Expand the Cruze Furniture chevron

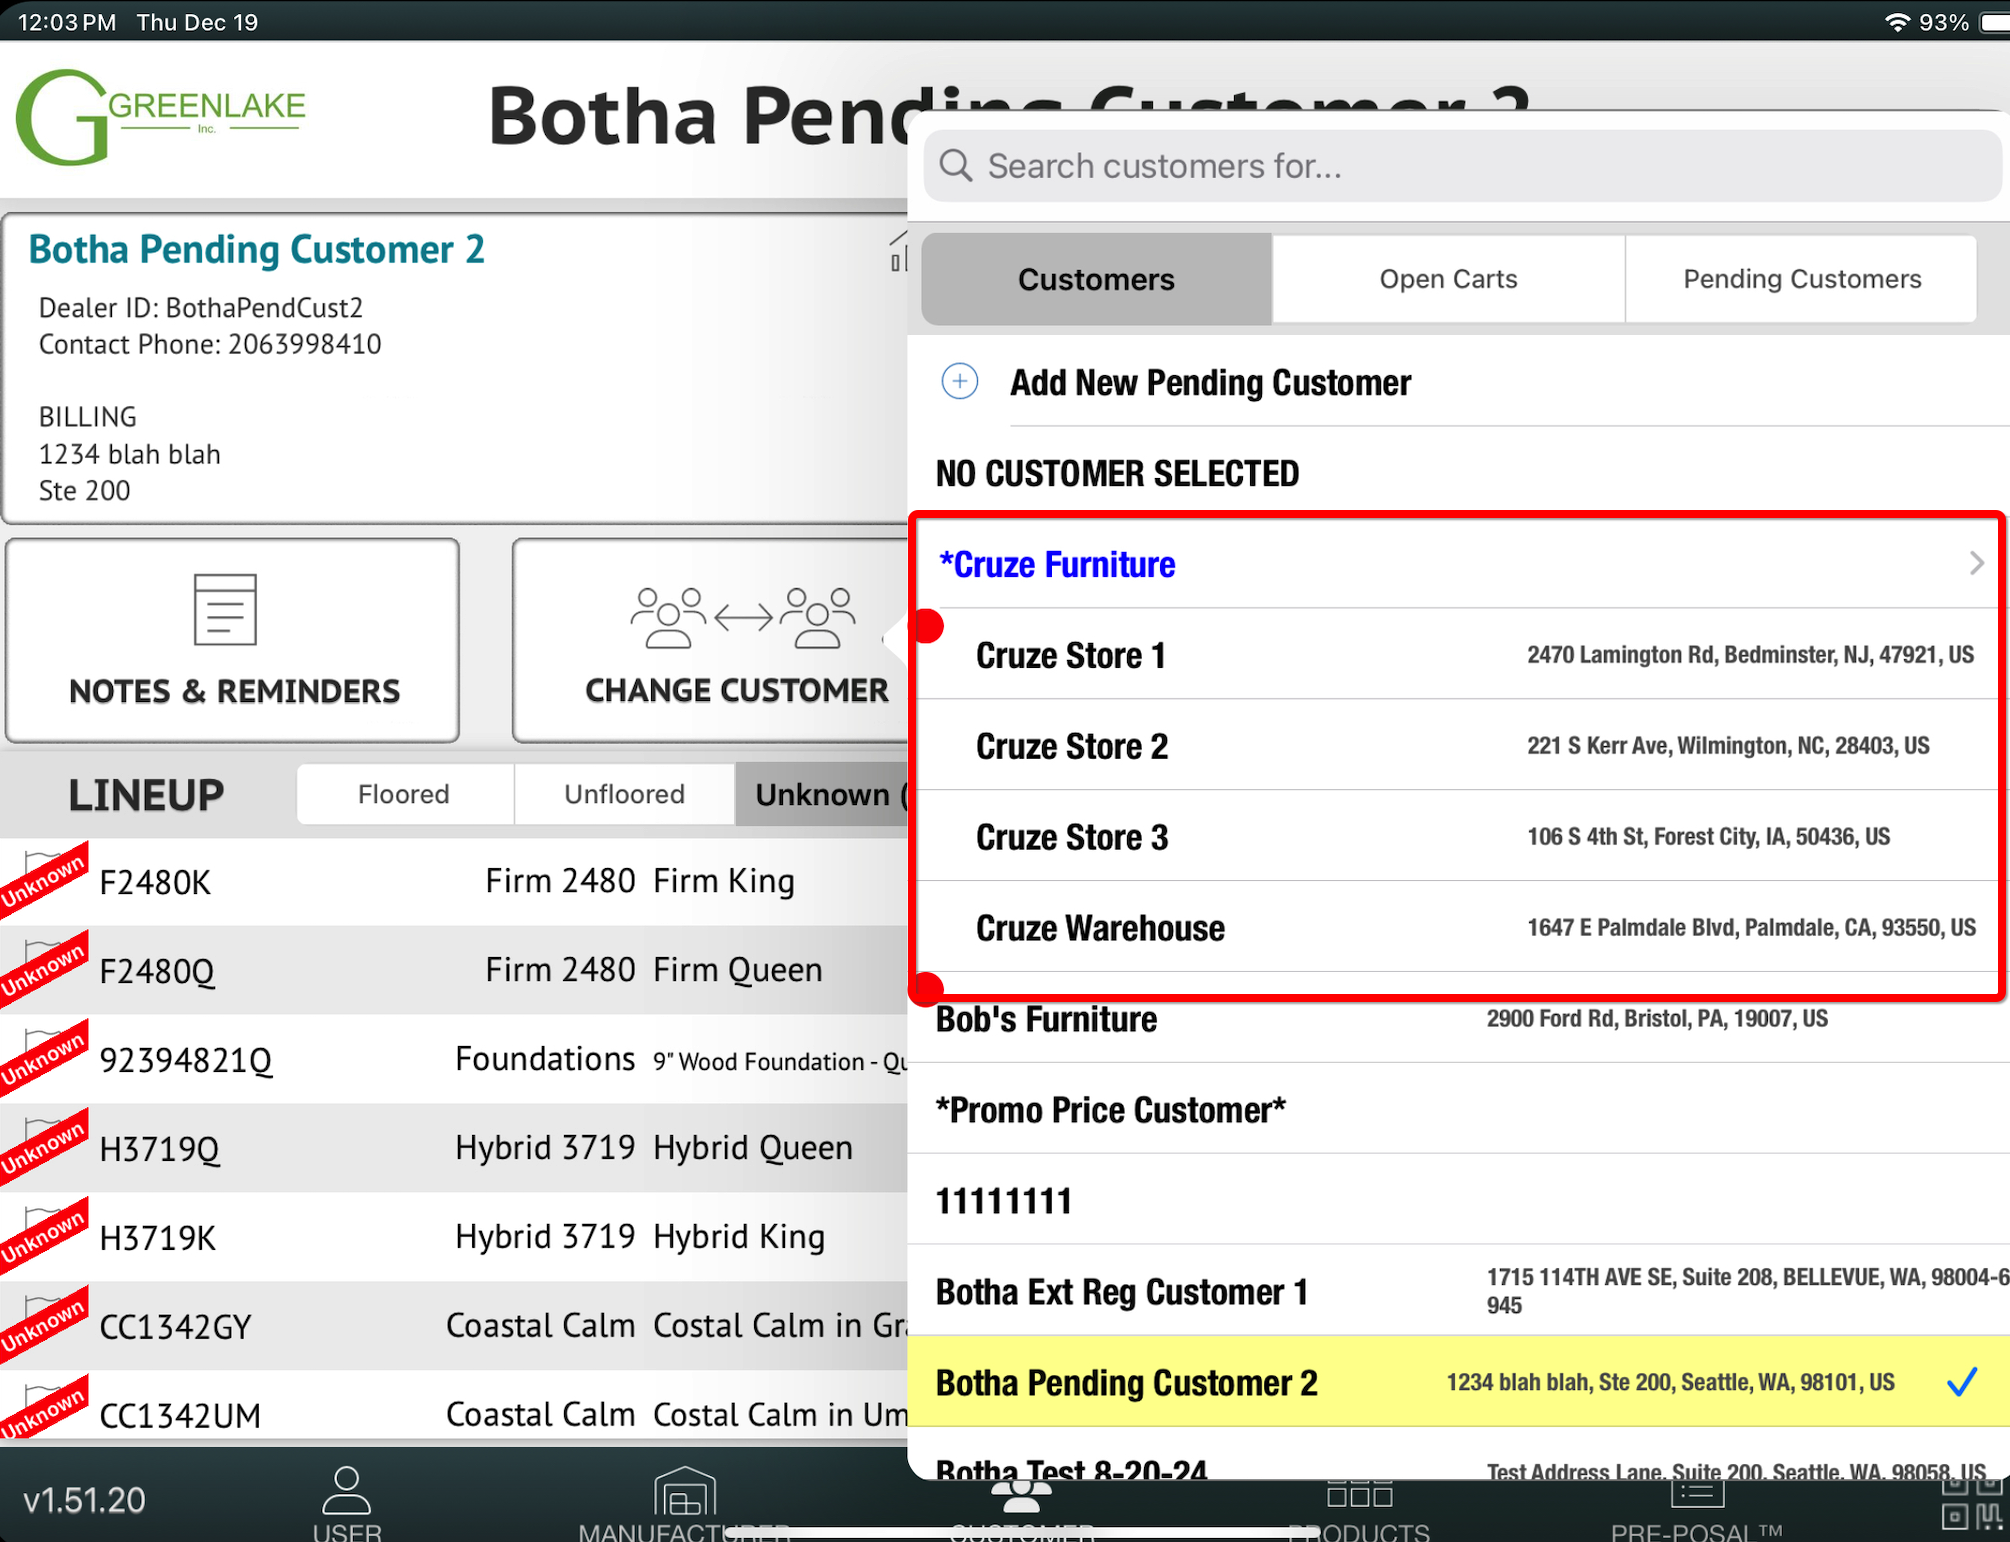pyautogui.click(x=1976, y=564)
